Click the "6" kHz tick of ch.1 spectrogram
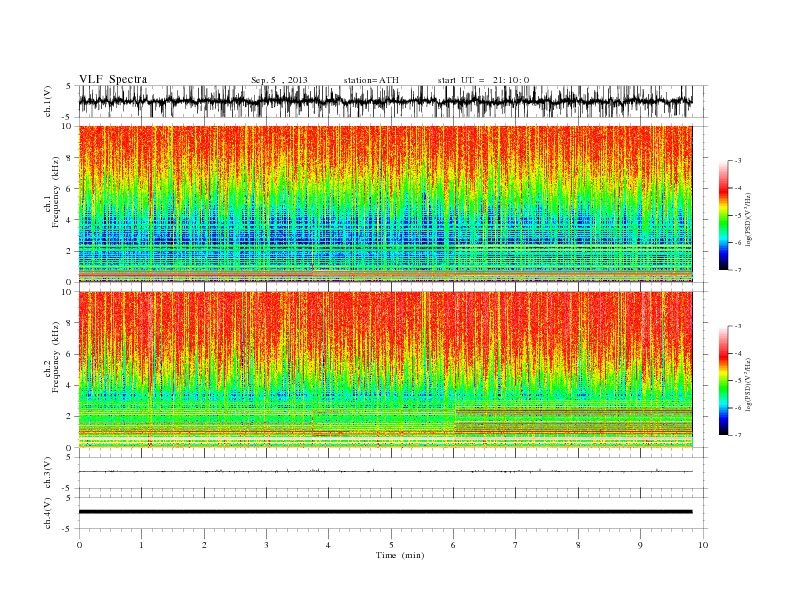This screenshot has width=792, height=612. click(70, 188)
